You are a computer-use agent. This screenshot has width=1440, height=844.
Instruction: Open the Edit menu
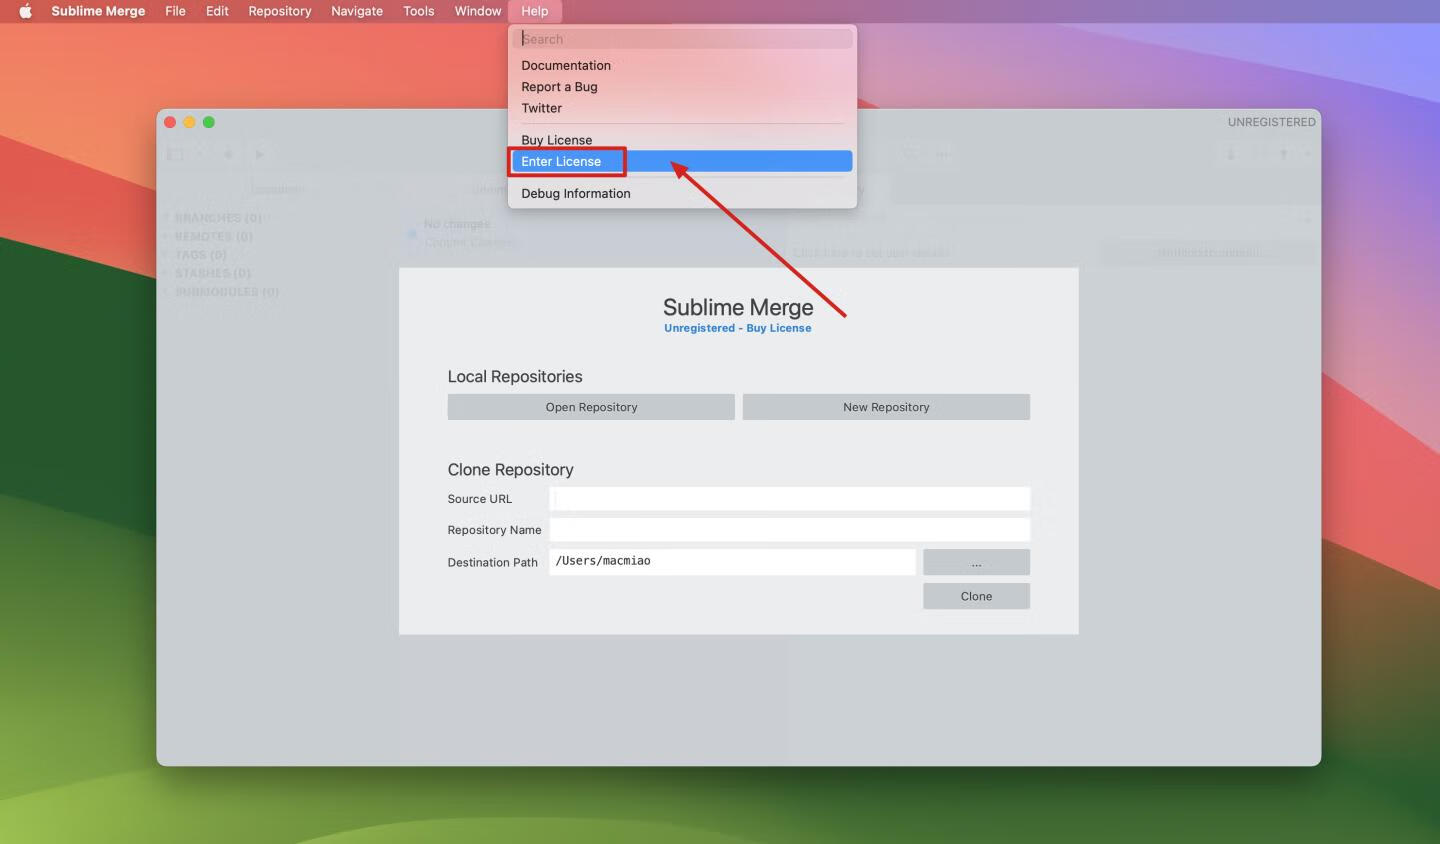click(x=217, y=11)
